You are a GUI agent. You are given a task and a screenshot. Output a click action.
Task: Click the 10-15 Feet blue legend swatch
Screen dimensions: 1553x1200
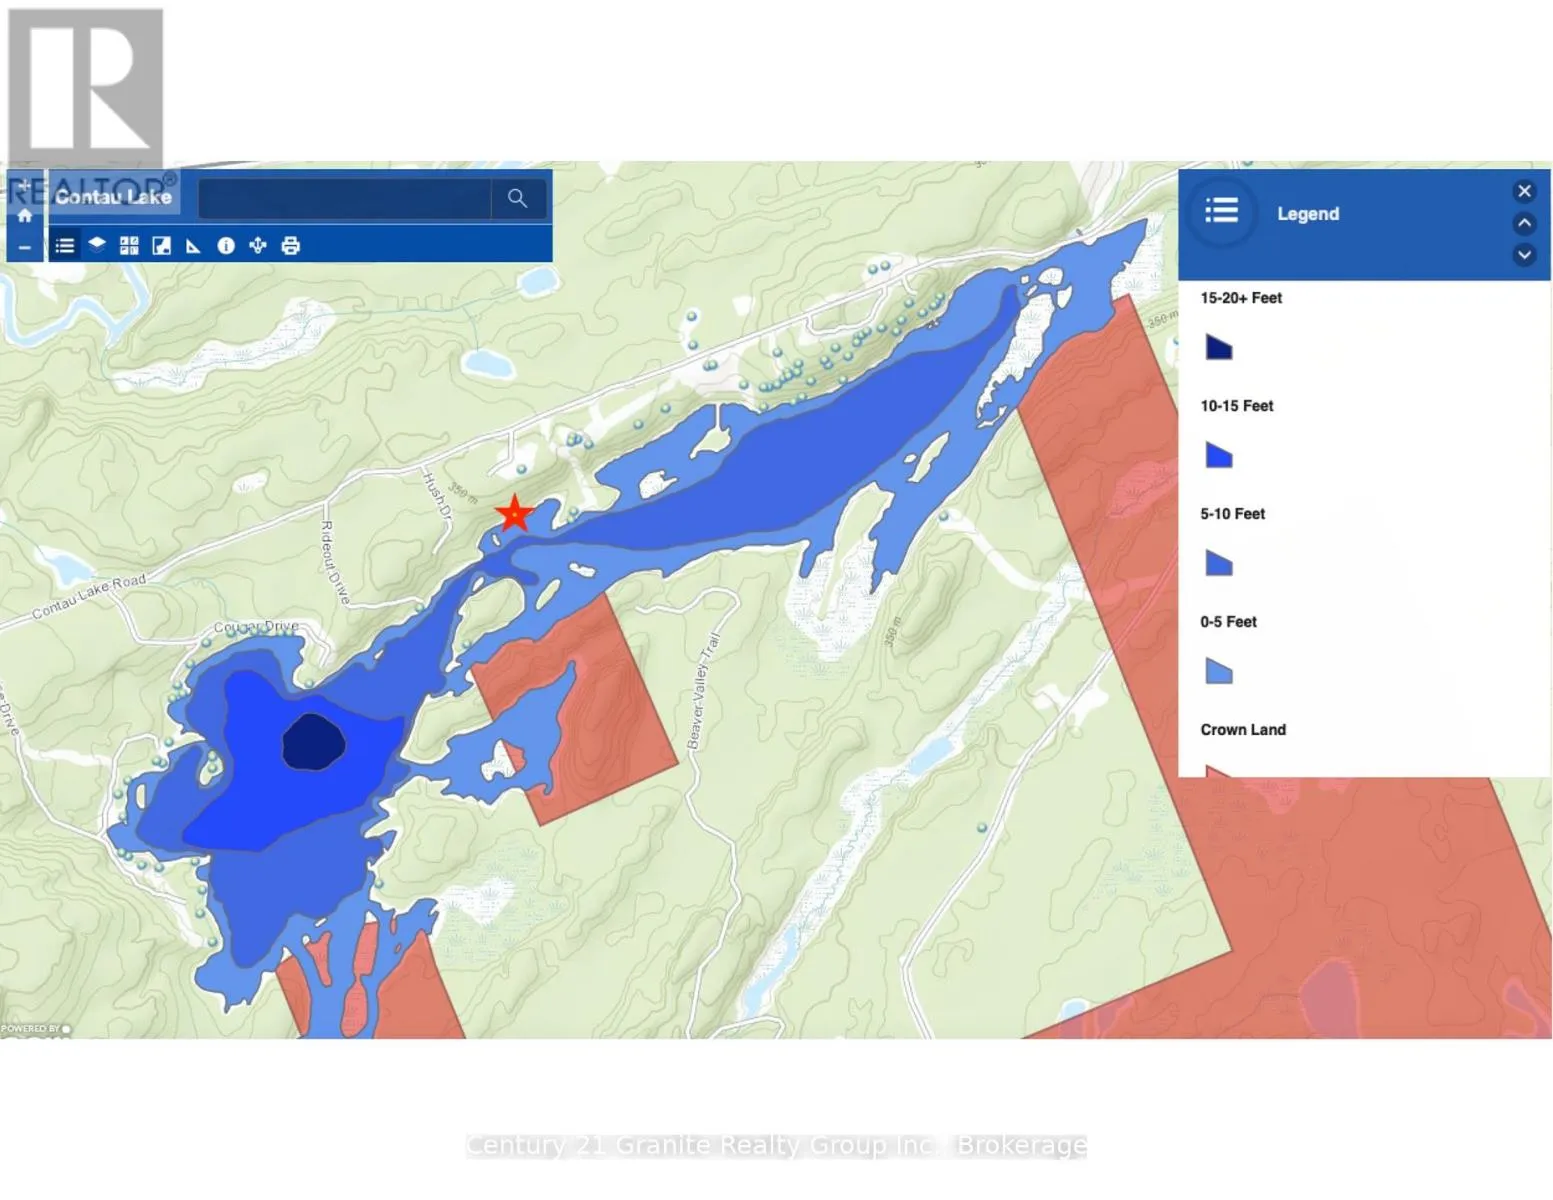click(x=1218, y=456)
